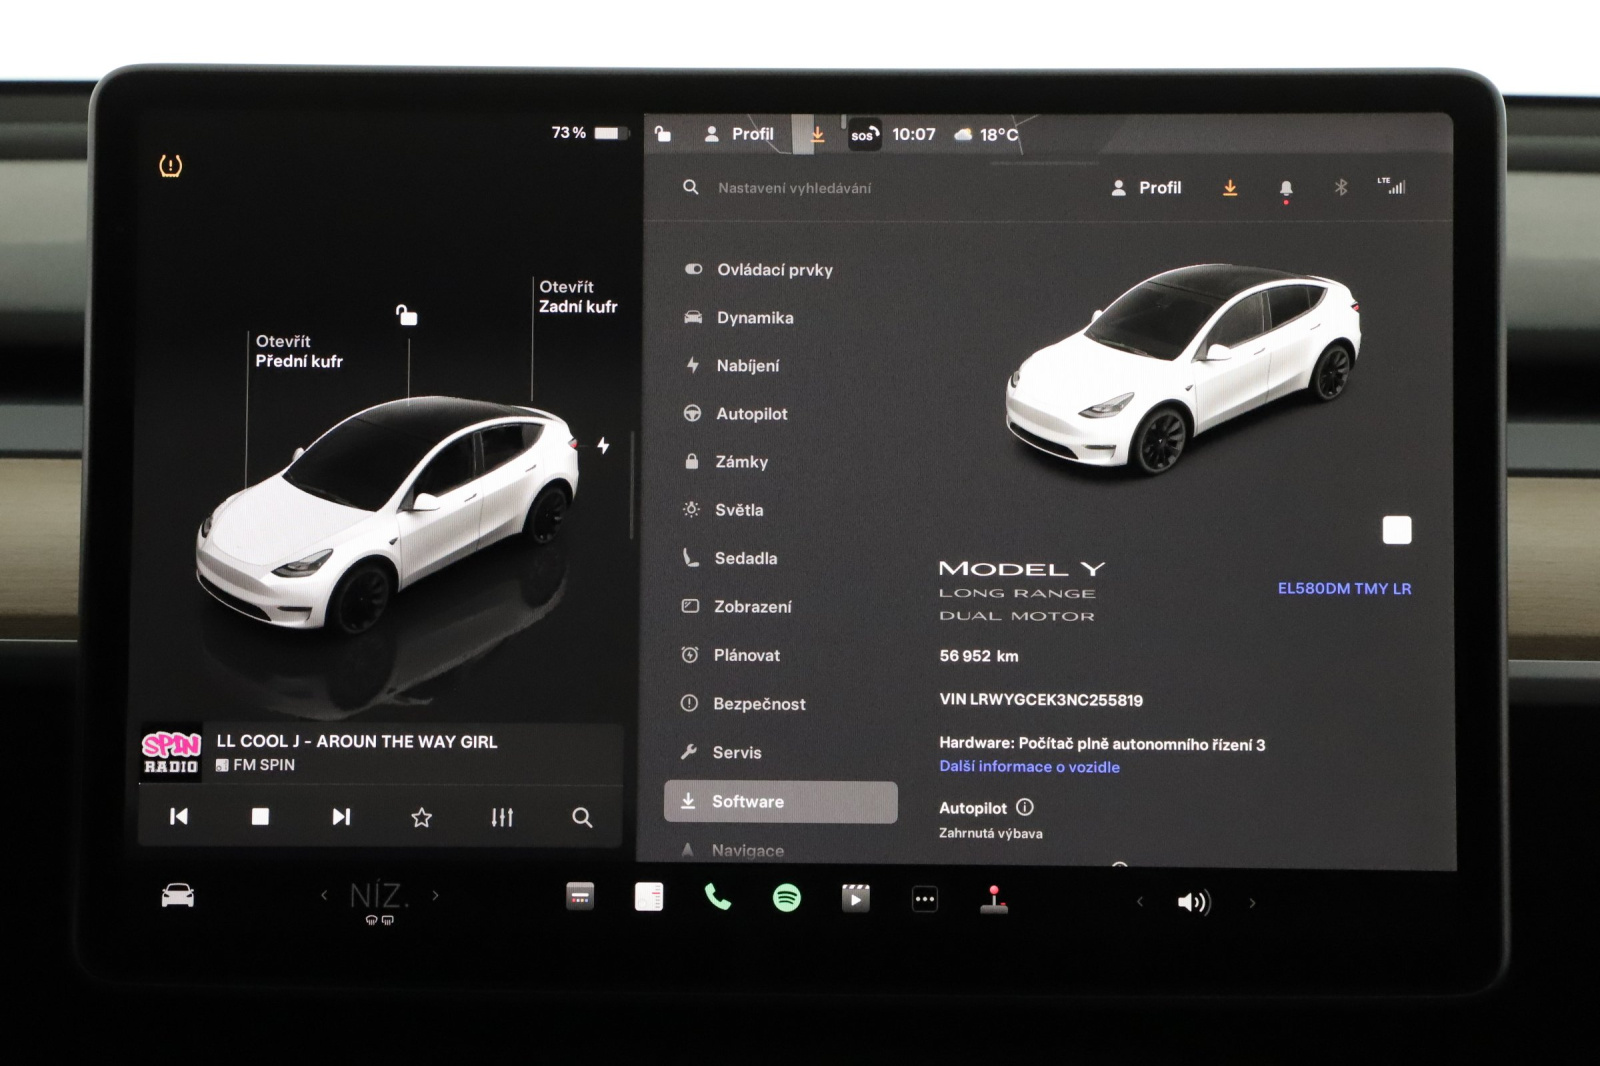
Task: Tap the charging bolt icon beside car
Action: (603, 445)
